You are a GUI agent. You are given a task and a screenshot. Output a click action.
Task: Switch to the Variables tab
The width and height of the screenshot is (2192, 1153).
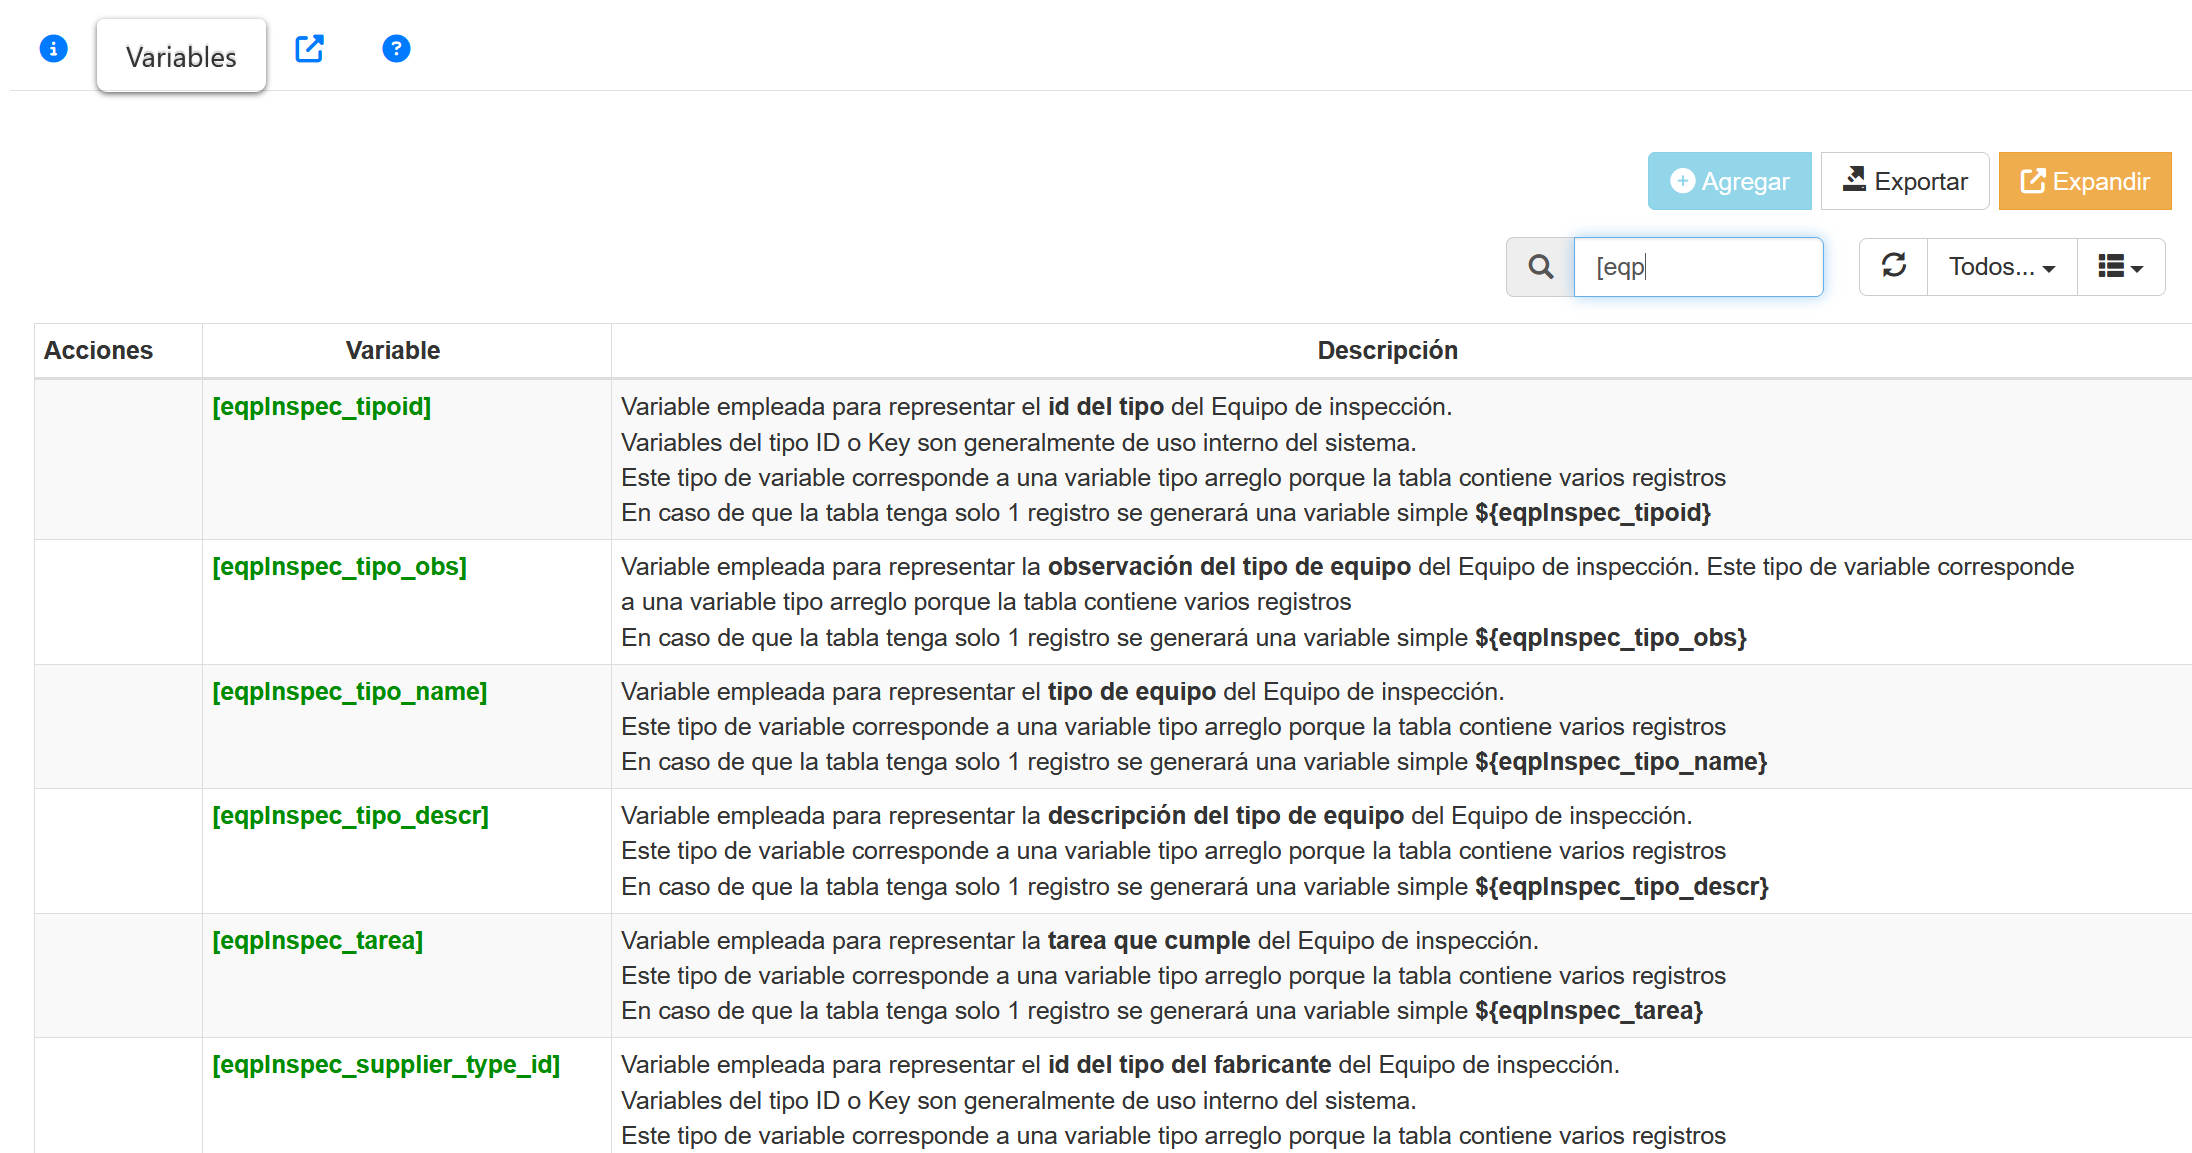[181, 57]
